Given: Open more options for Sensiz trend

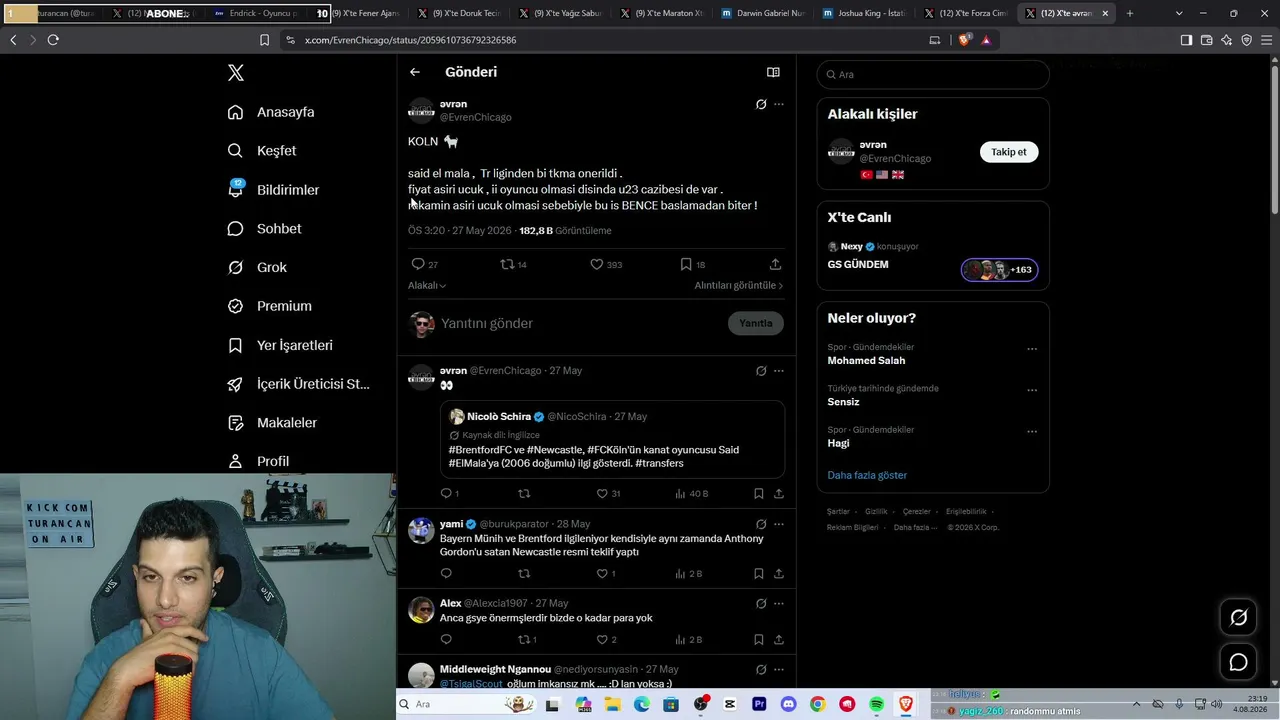Looking at the screenshot, I should [1032, 390].
